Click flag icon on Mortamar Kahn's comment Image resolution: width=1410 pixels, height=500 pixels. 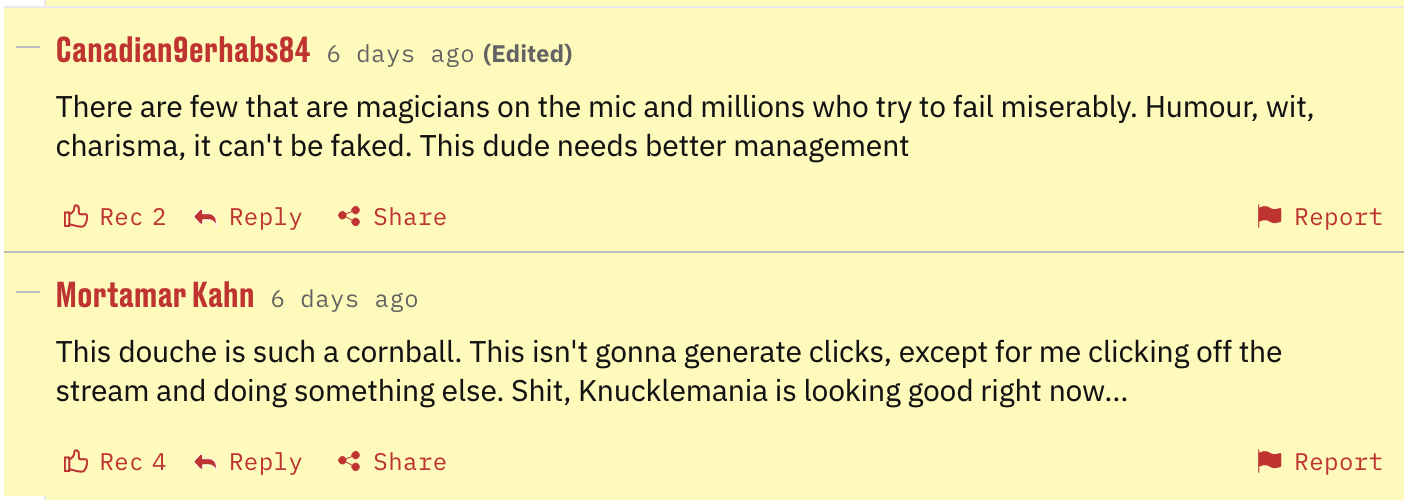click(x=1269, y=461)
